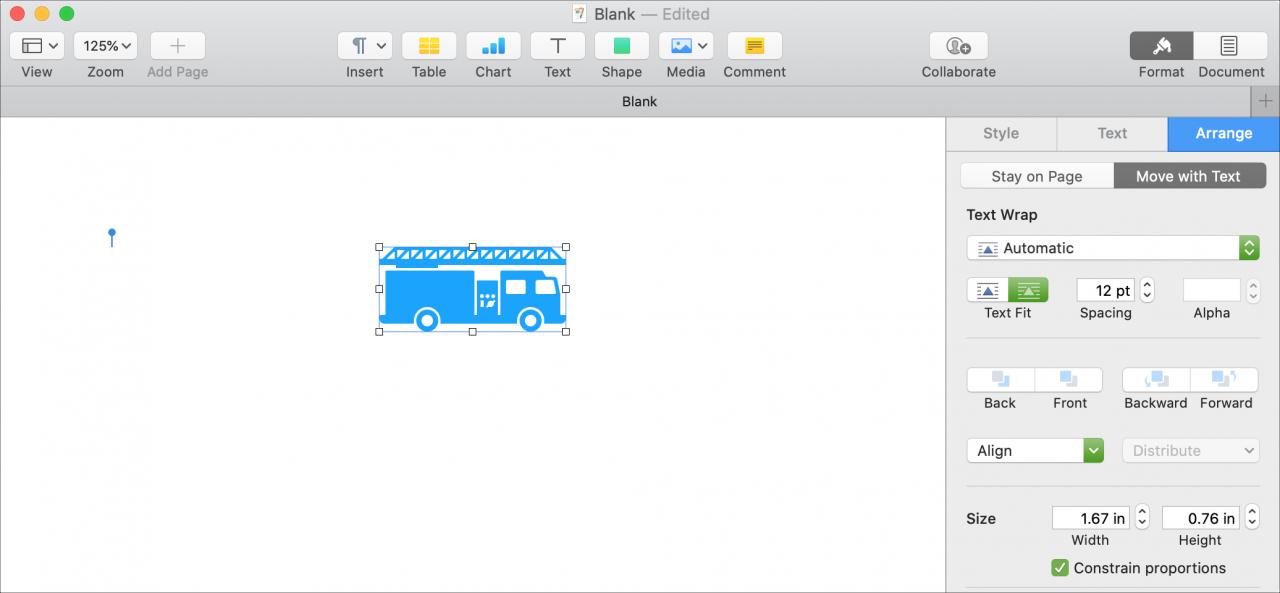Screen dimensions: 1280x593
Task: Click the Alpha input field
Action: (1212, 290)
